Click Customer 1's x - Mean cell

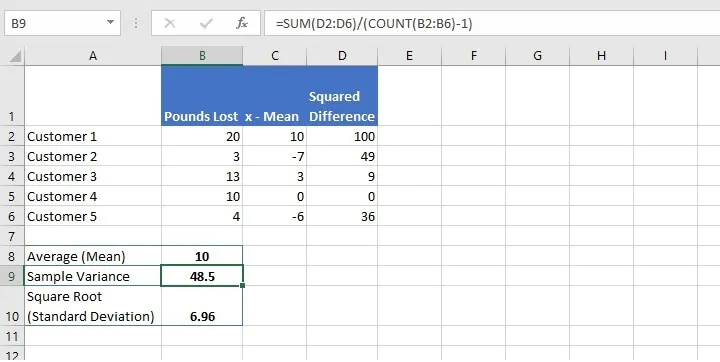pyautogui.click(x=275, y=136)
